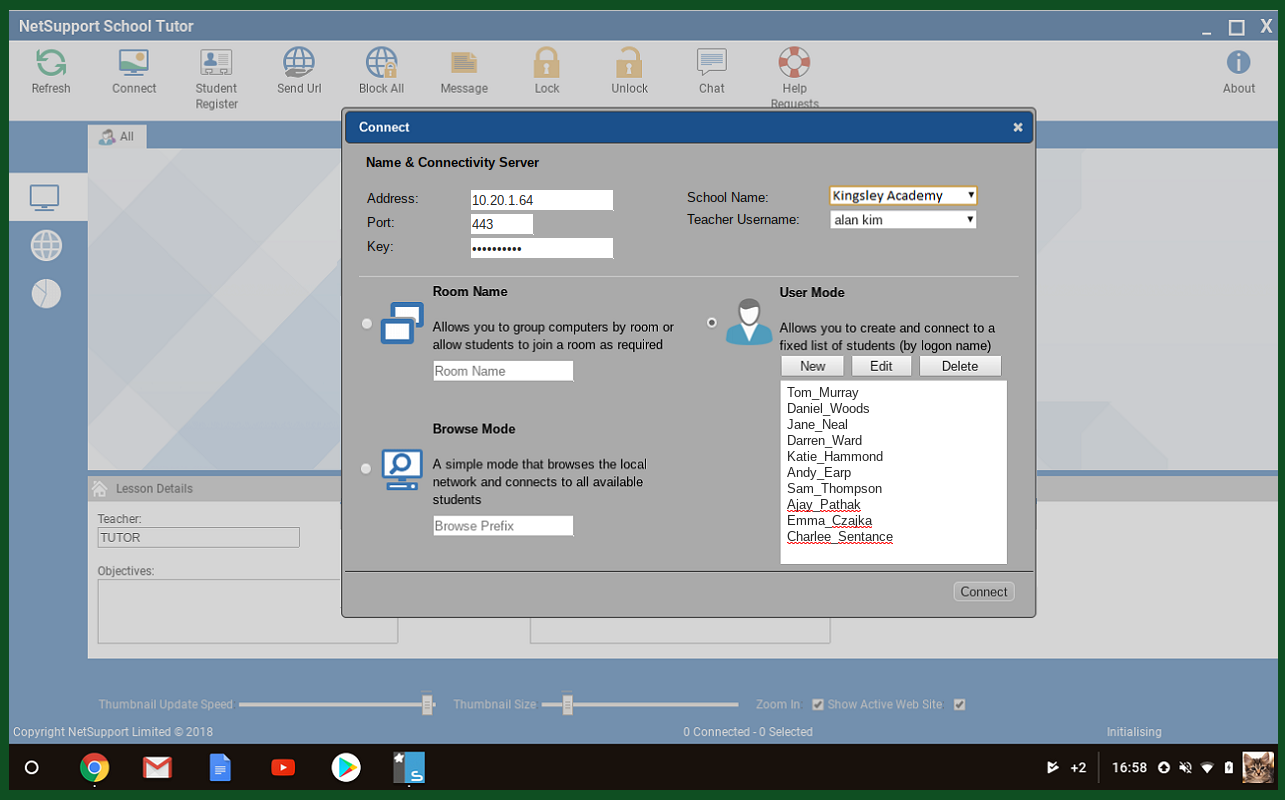Expand the School Name dropdown

click(903, 196)
